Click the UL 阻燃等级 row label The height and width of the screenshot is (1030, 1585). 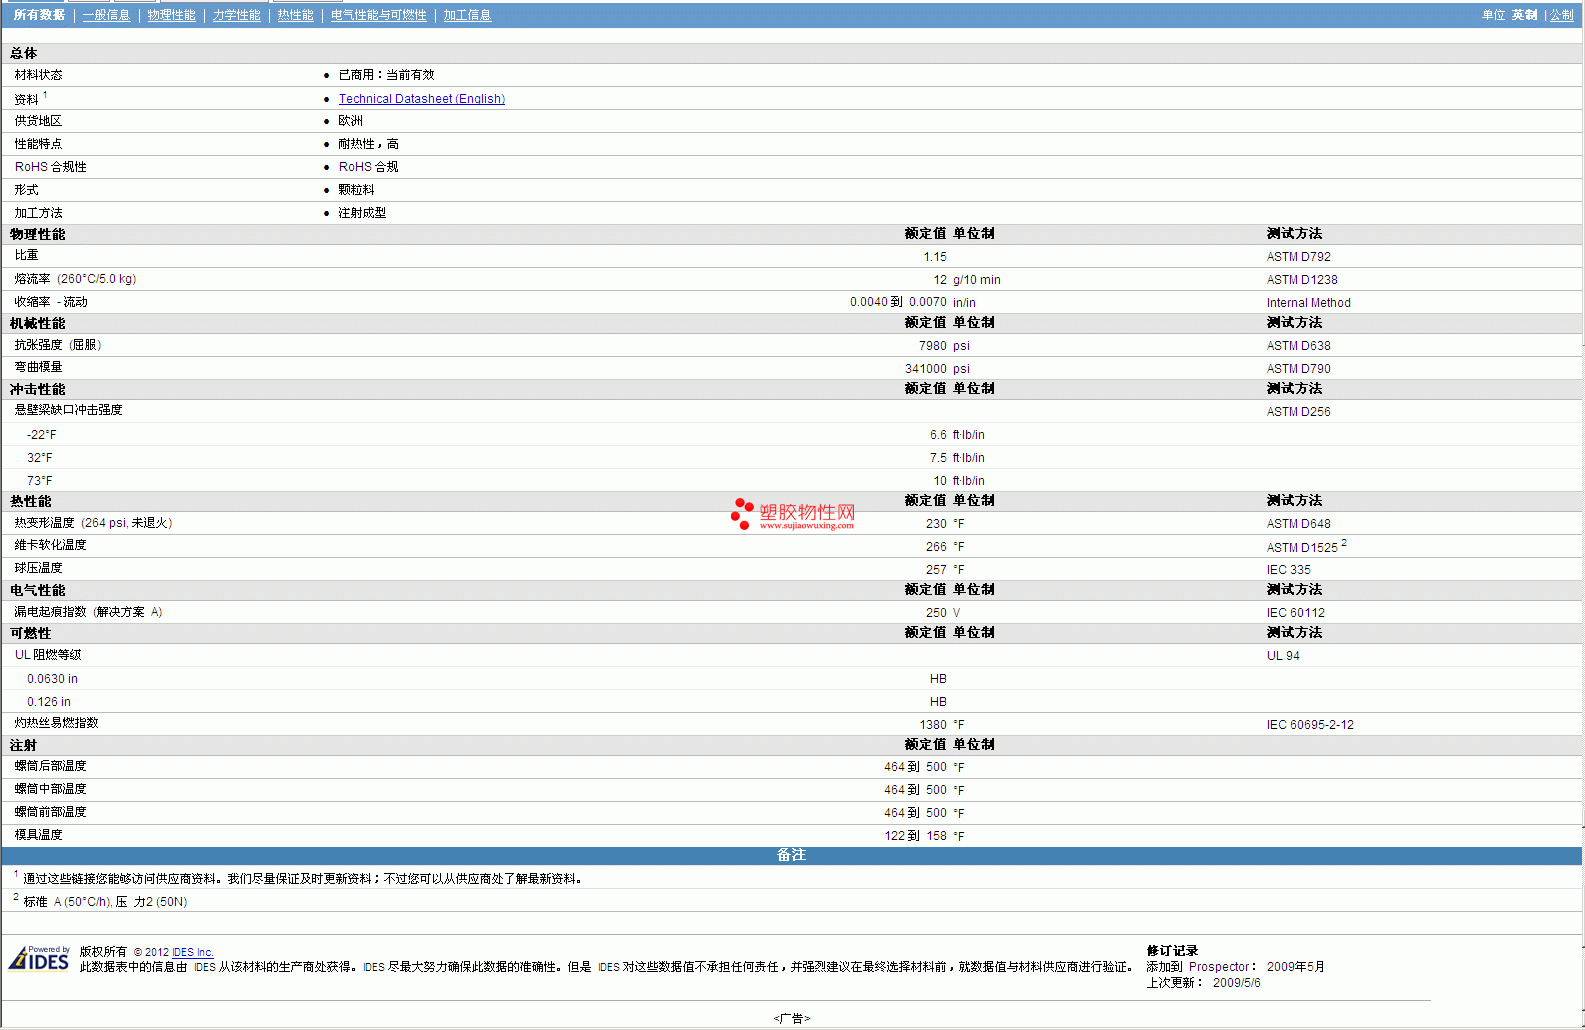click(48, 655)
